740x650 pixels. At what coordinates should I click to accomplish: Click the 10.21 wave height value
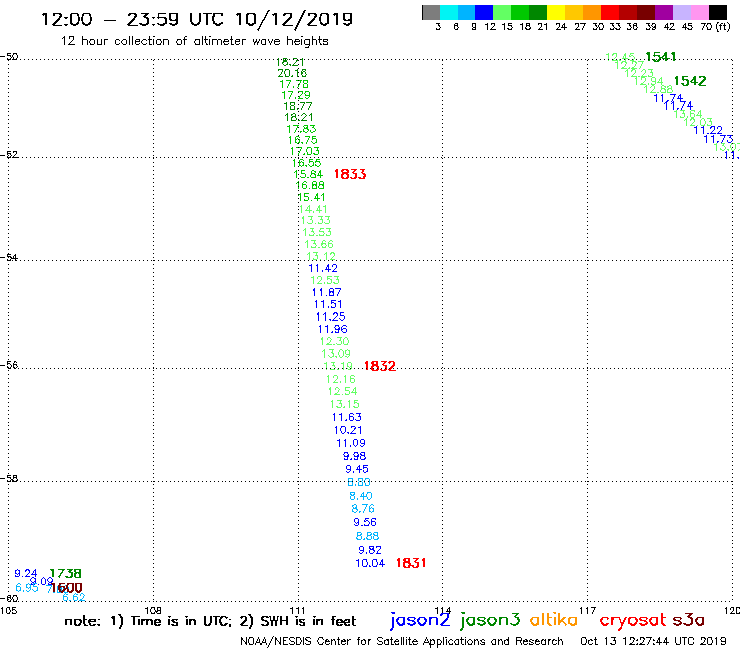pos(348,431)
